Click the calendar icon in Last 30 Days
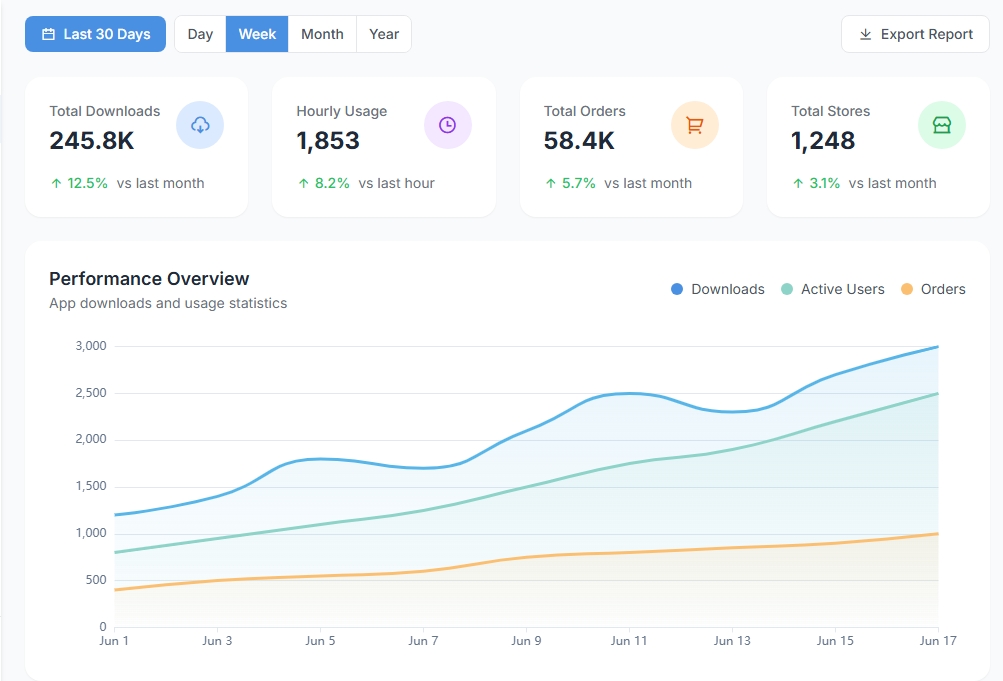This screenshot has width=1003, height=681. coord(48,34)
